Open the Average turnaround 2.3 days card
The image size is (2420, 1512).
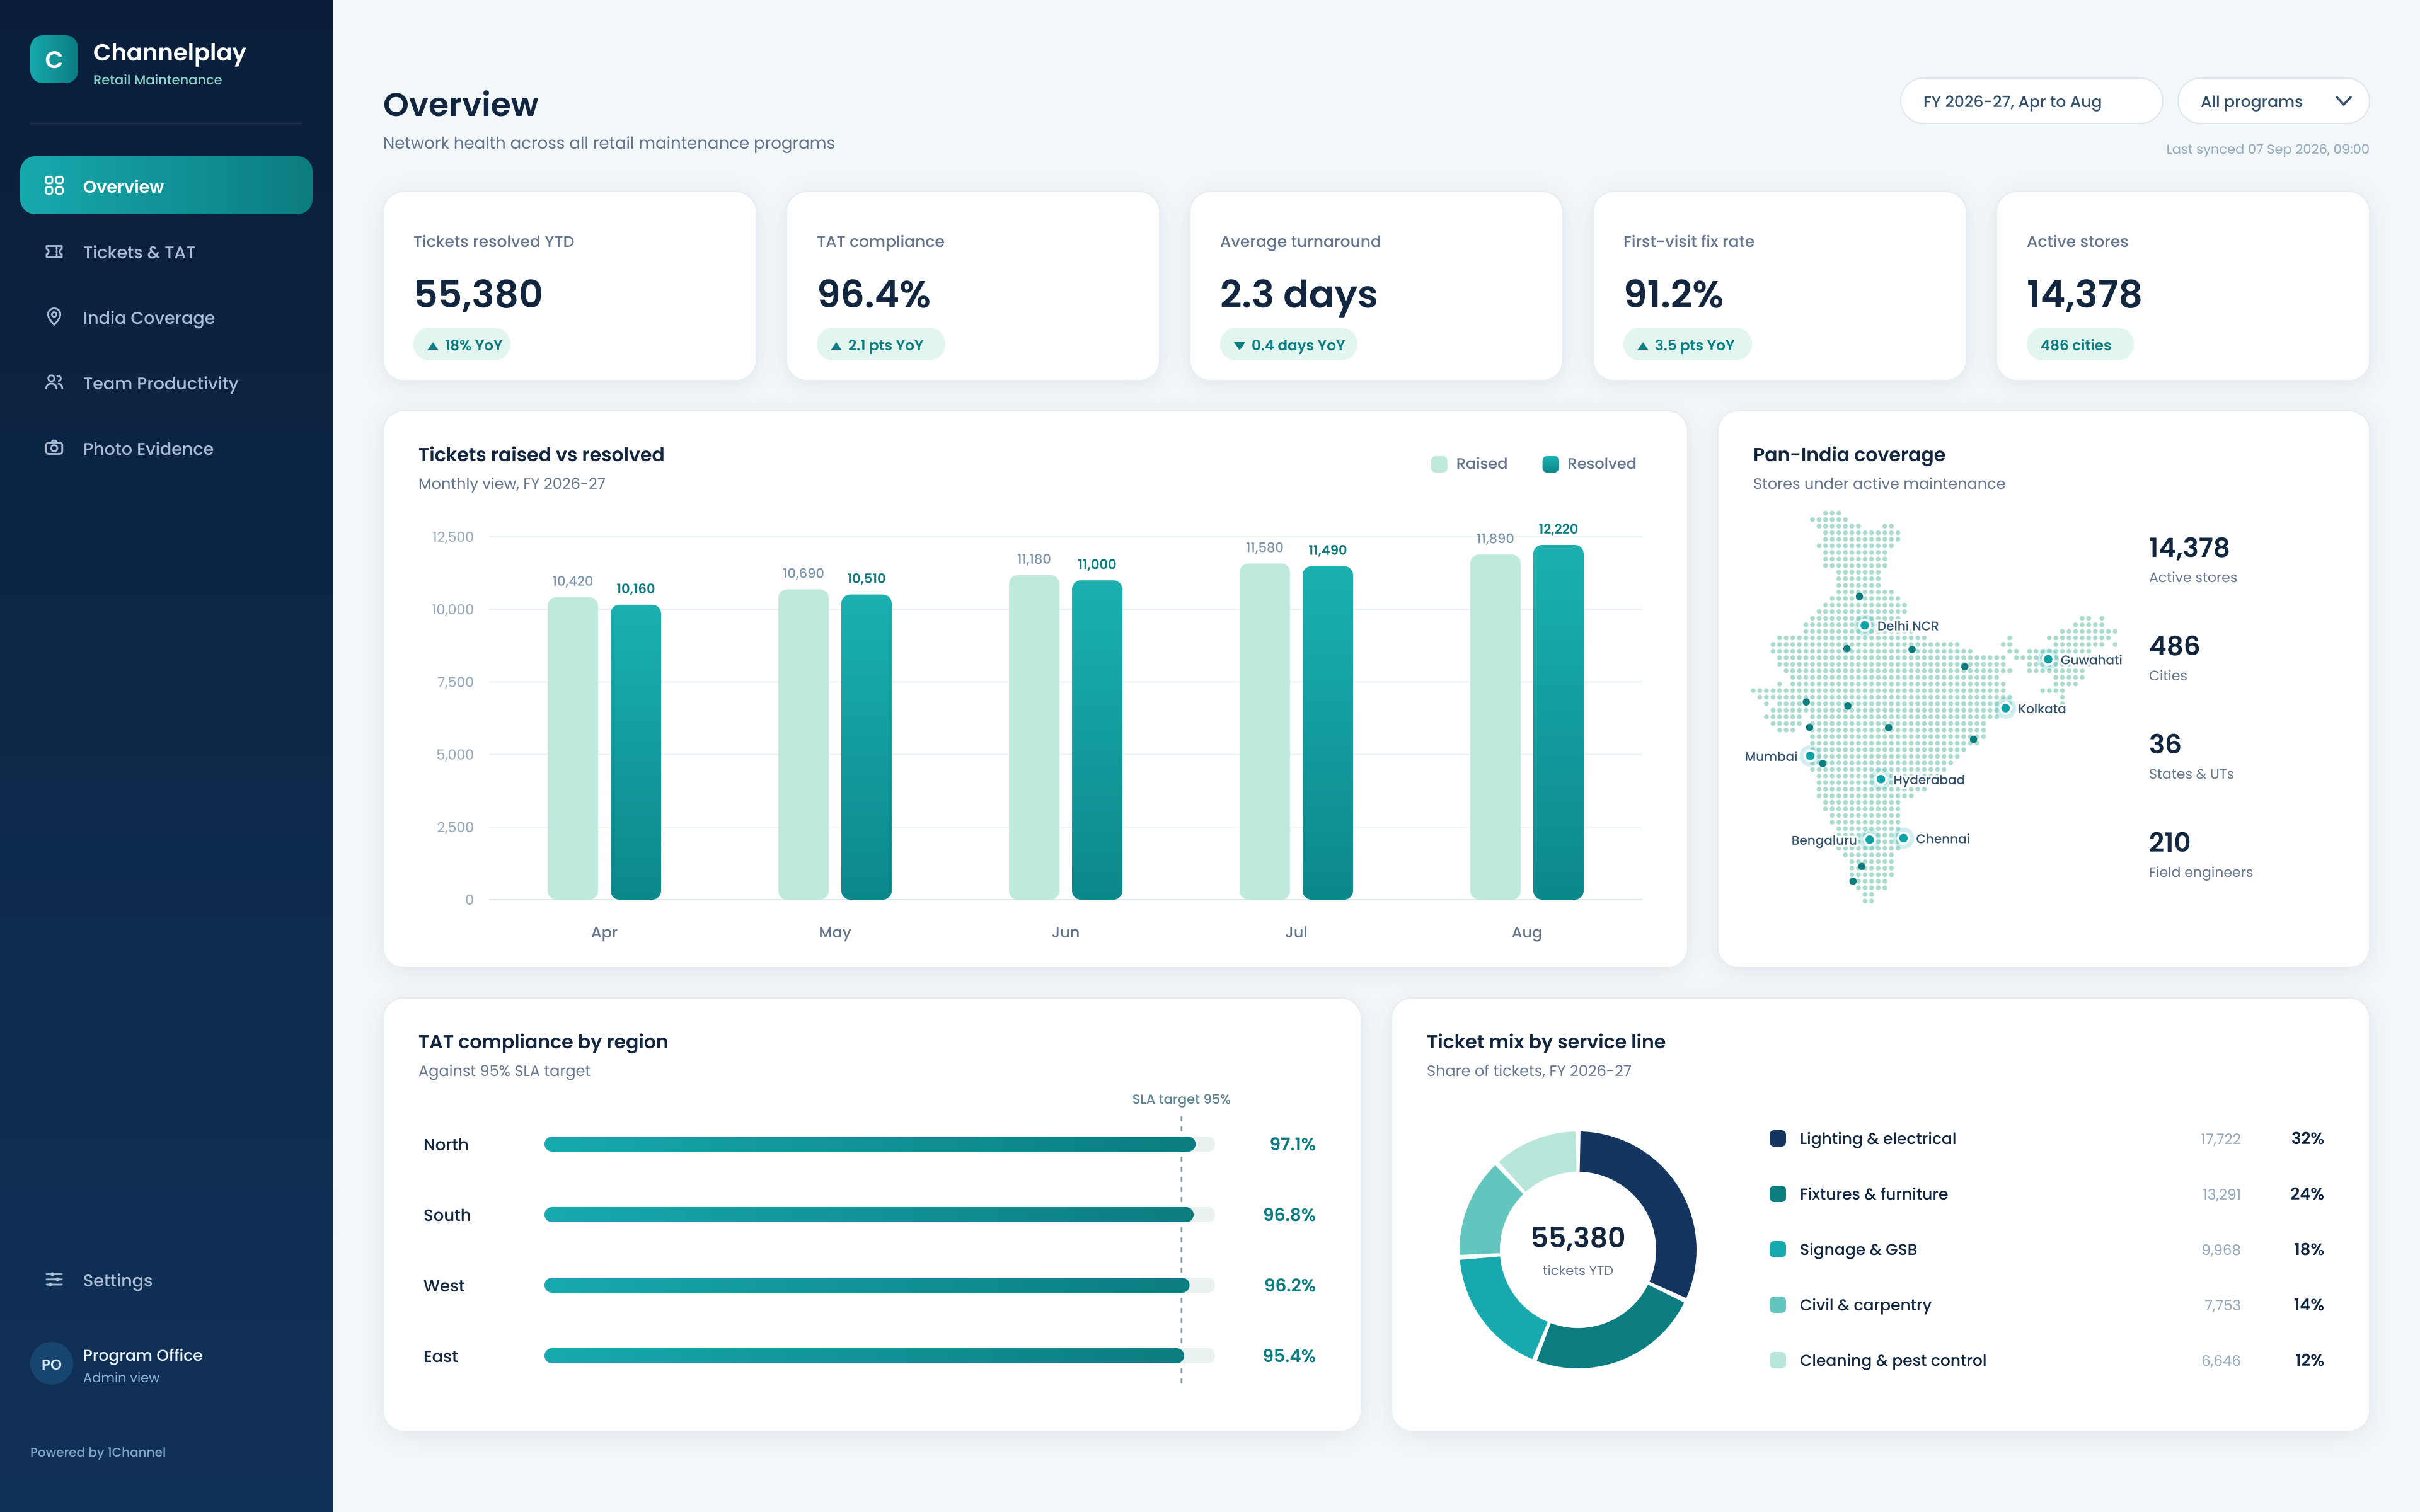coord(1376,286)
